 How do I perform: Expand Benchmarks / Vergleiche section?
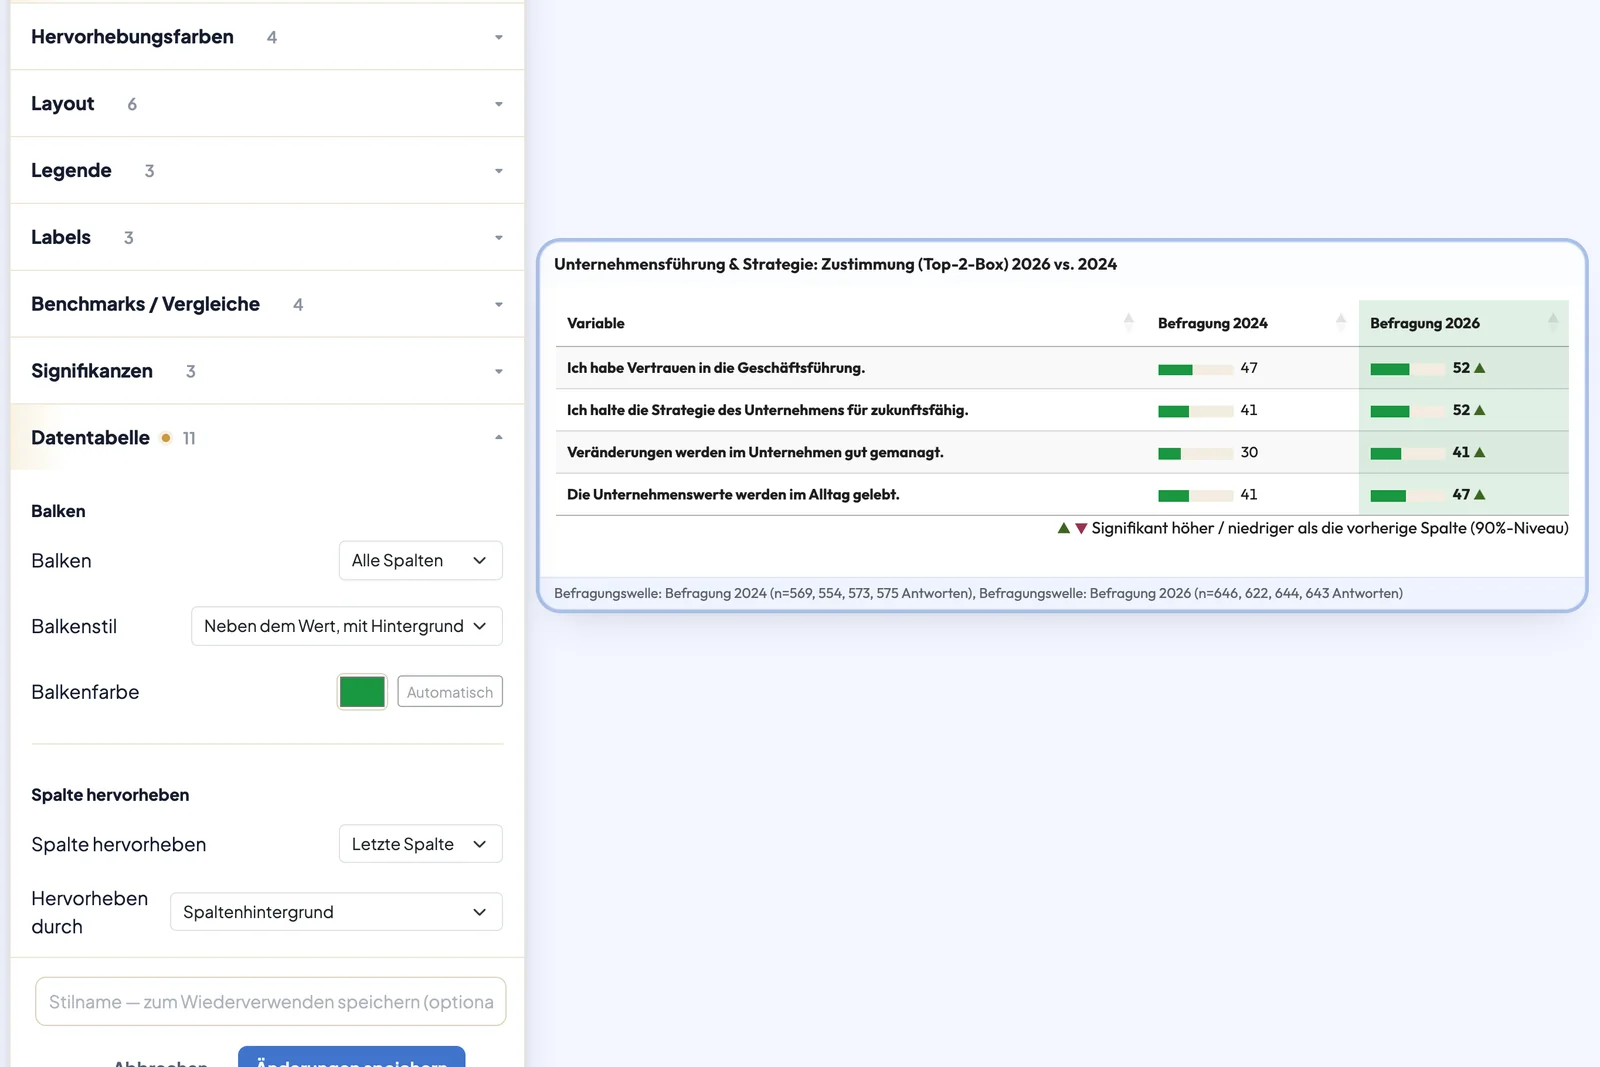click(x=267, y=304)
